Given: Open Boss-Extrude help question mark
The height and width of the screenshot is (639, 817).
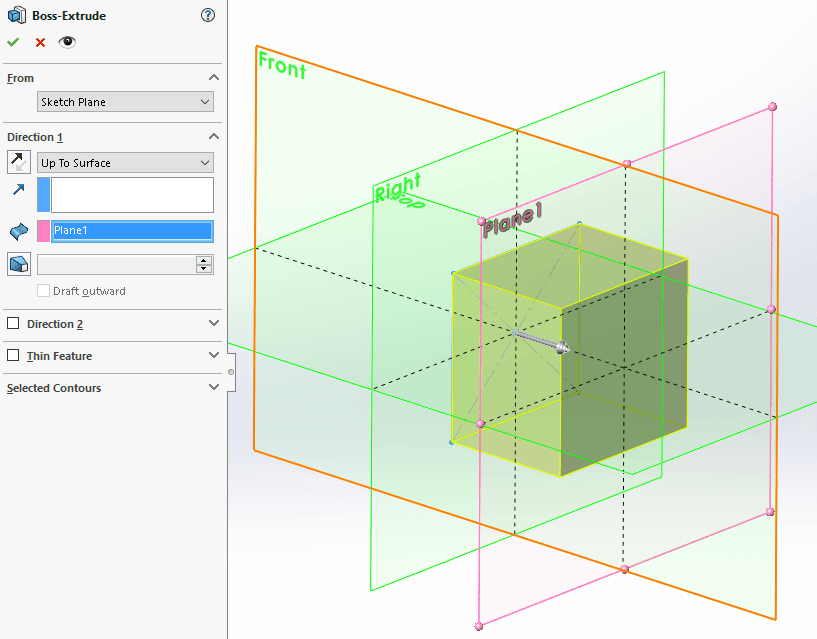Looking at the screenshot, I should 207,15.
